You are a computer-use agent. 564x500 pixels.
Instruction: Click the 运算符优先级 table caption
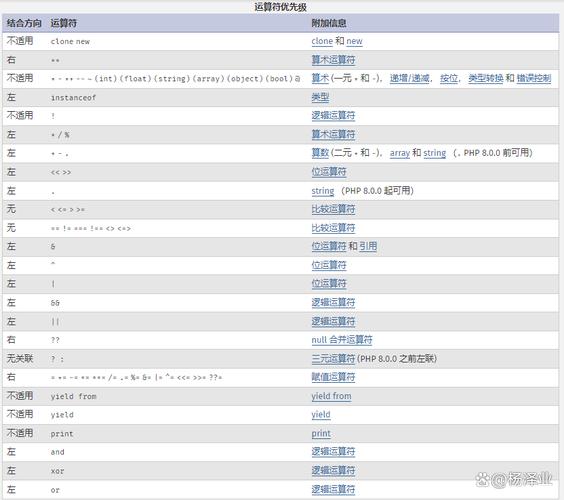[281, 7]
